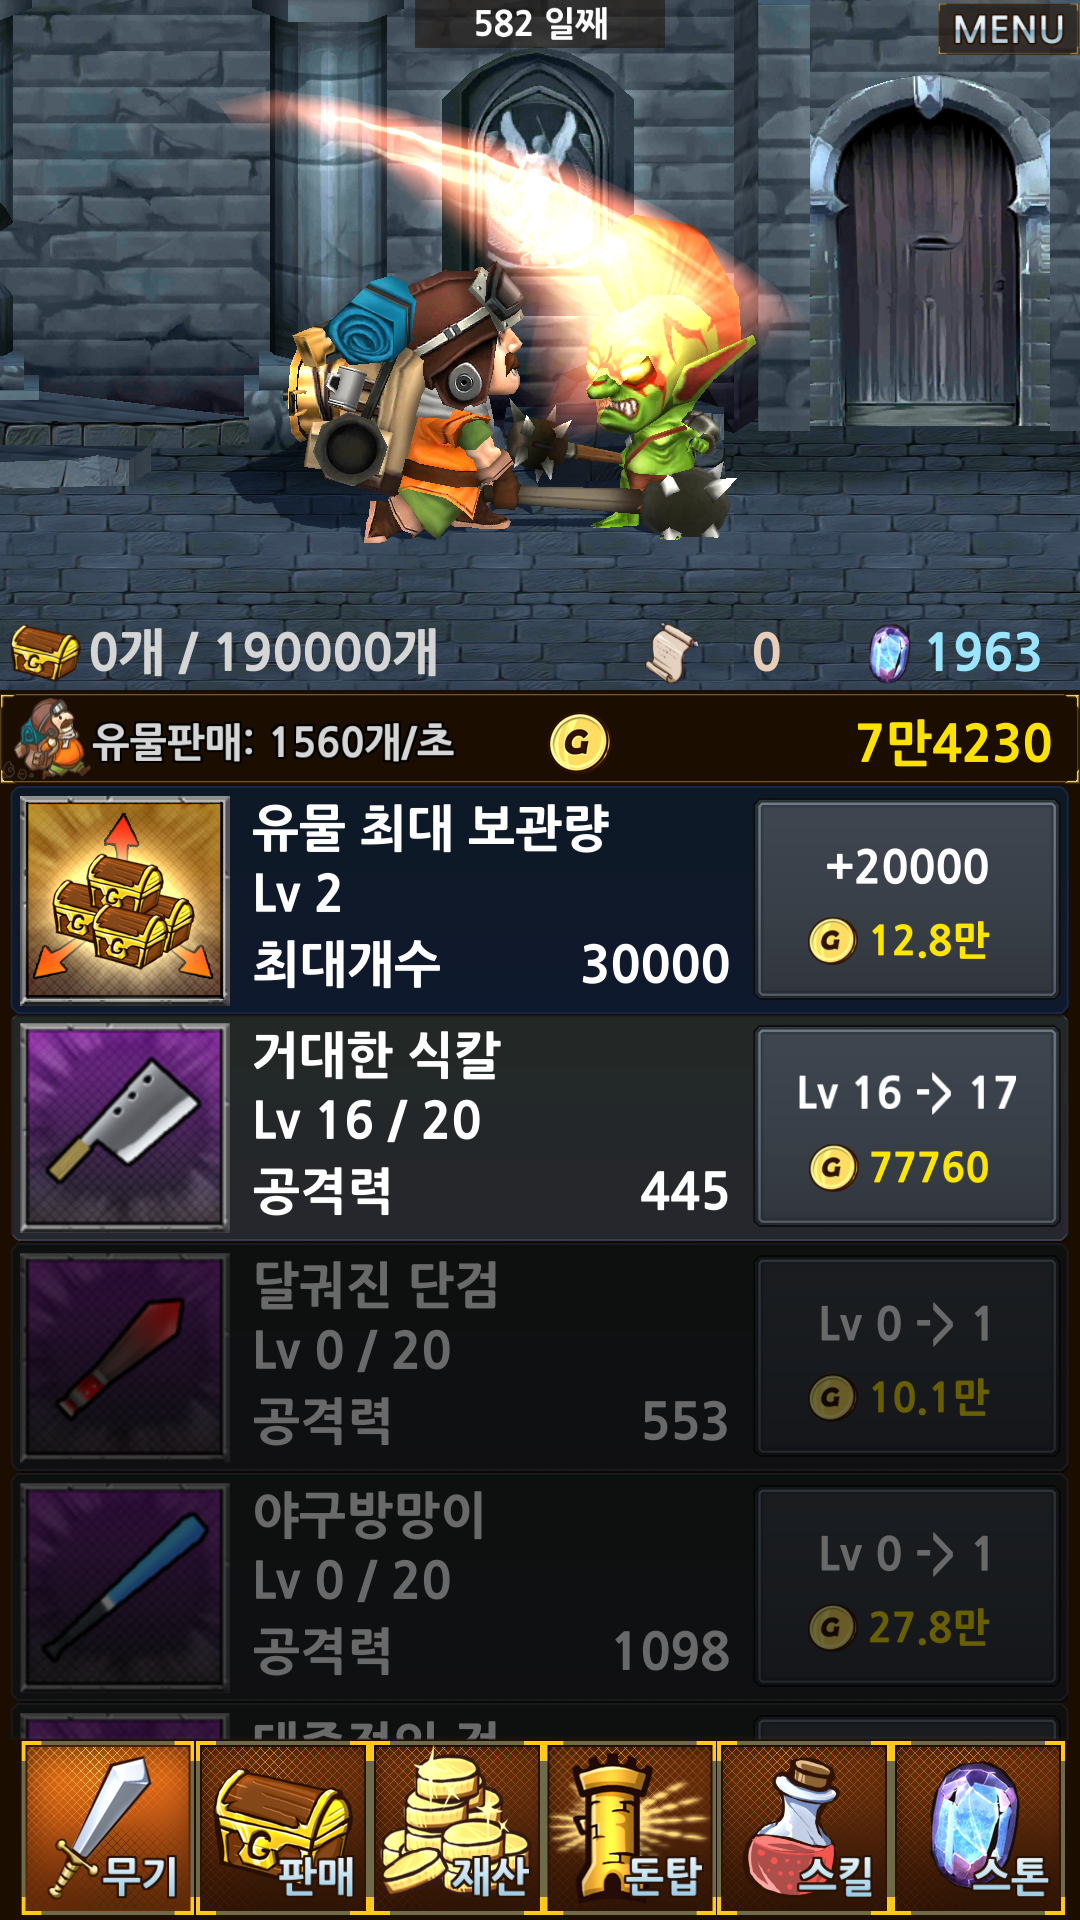This screenshot has width=1080, height=1920.
Task: Upgrade cleaver from Lv 16 to 17
Action: point(907,1126)
